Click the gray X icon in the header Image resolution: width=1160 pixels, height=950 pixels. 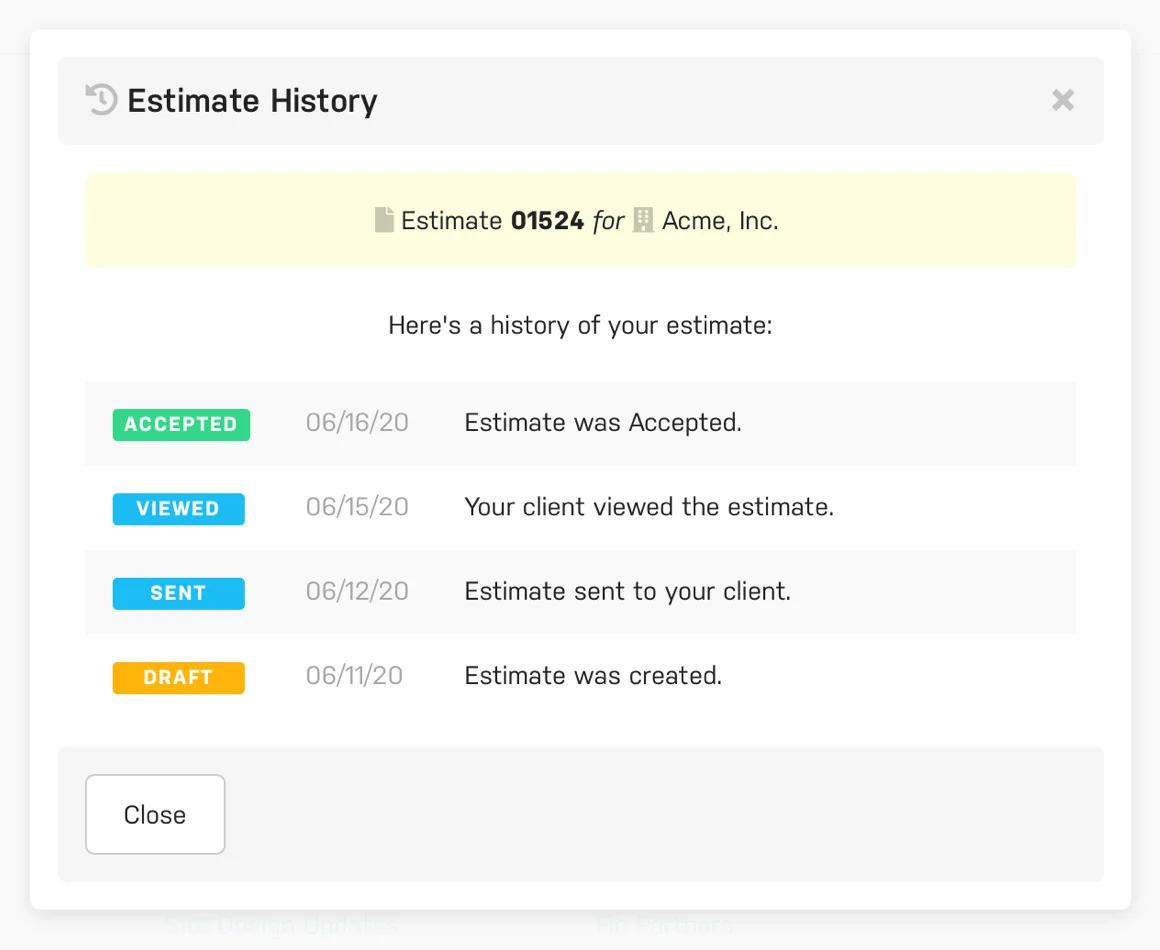(1062, 100)
